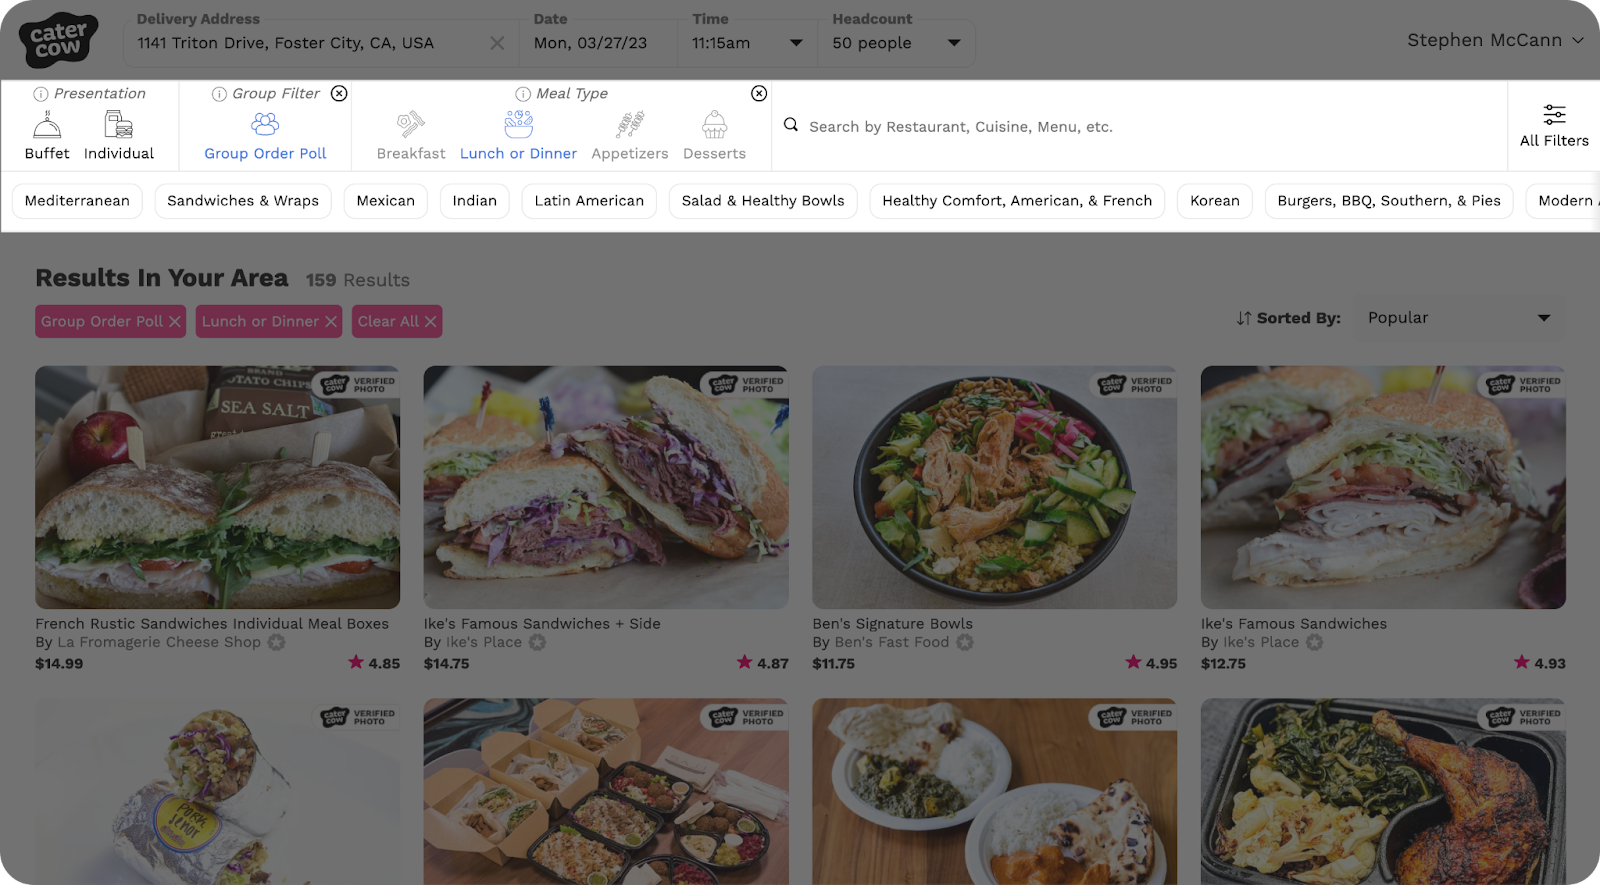This screenshot has width=1600, height=885.
Task: Click the Meal Type info icon
Action: (x=523, y=94)
